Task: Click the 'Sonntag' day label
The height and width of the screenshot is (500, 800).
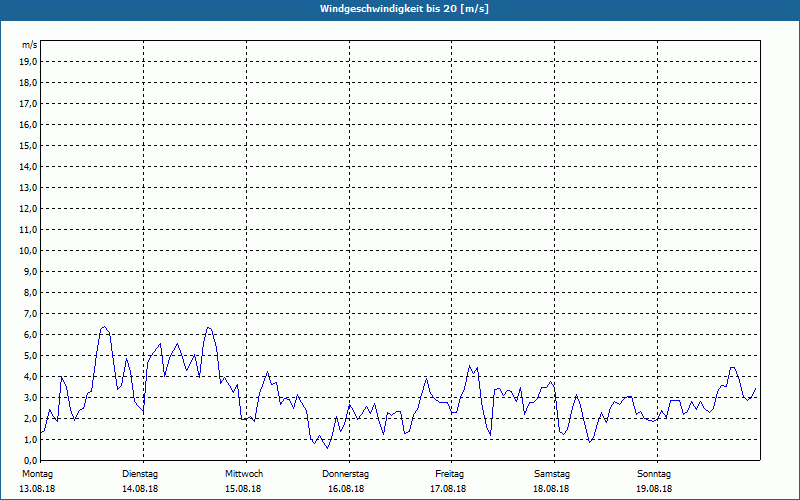Action: [654, 474]
